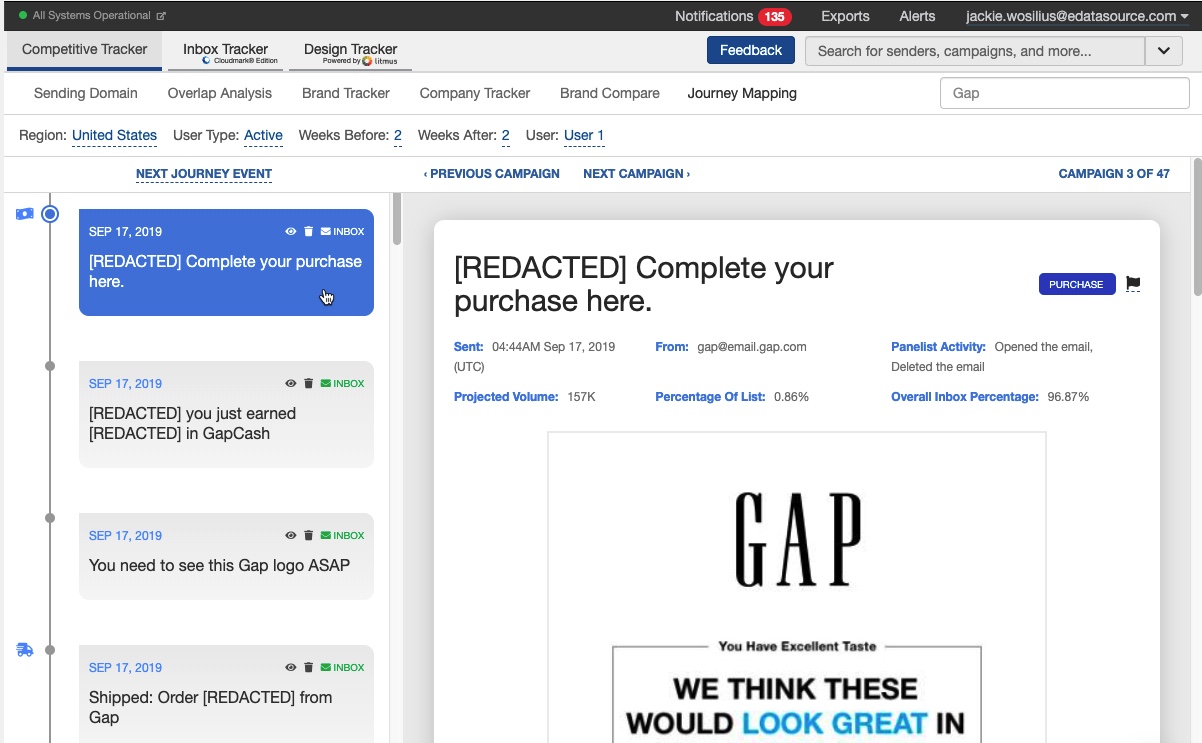
Task: Open the 'Shipped: Order from Gap' email card
Action: pos(226,694)
